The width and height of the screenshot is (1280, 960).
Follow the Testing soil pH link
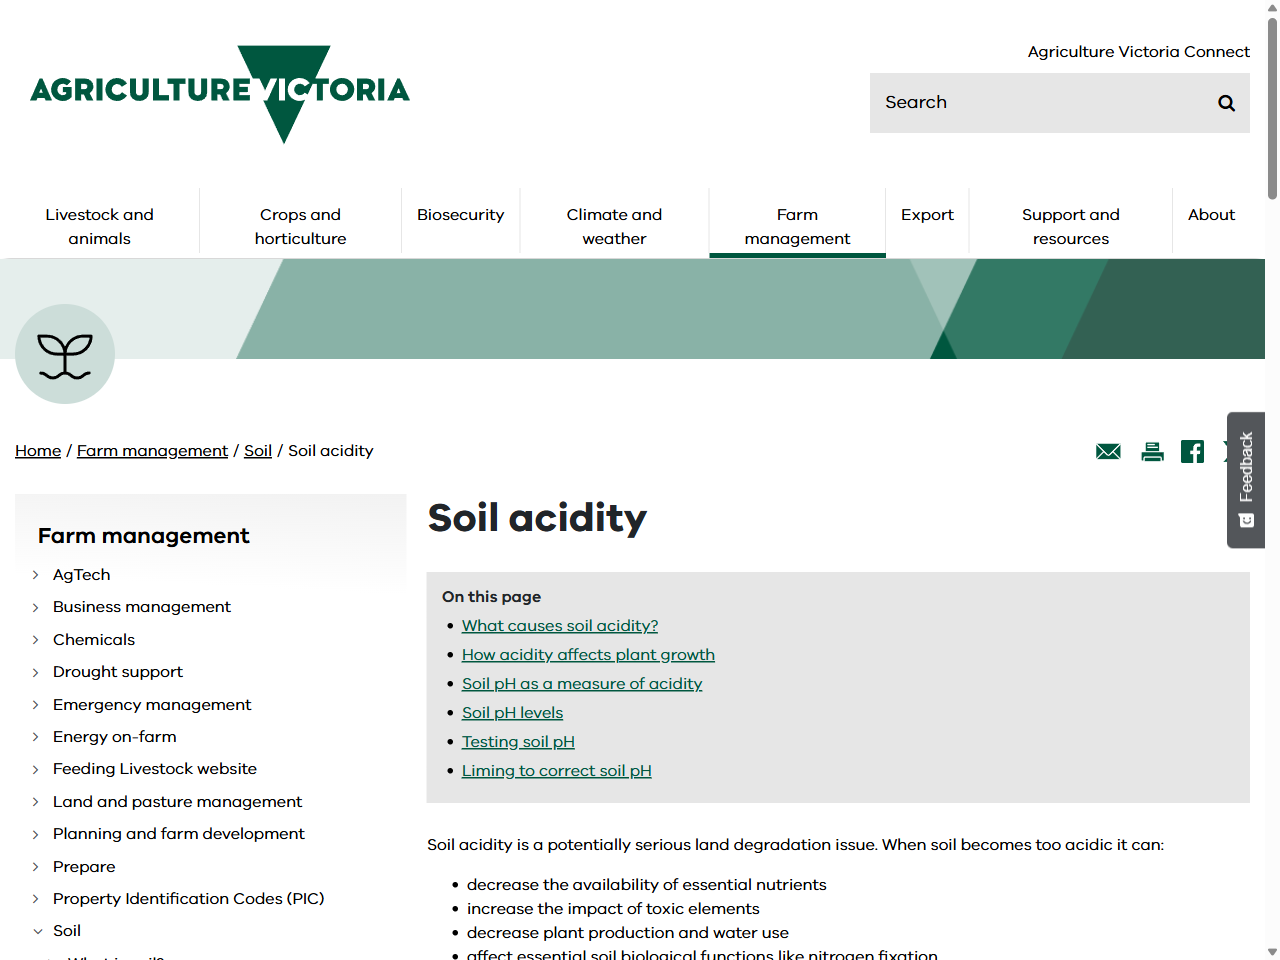click(x=518, y=742)
